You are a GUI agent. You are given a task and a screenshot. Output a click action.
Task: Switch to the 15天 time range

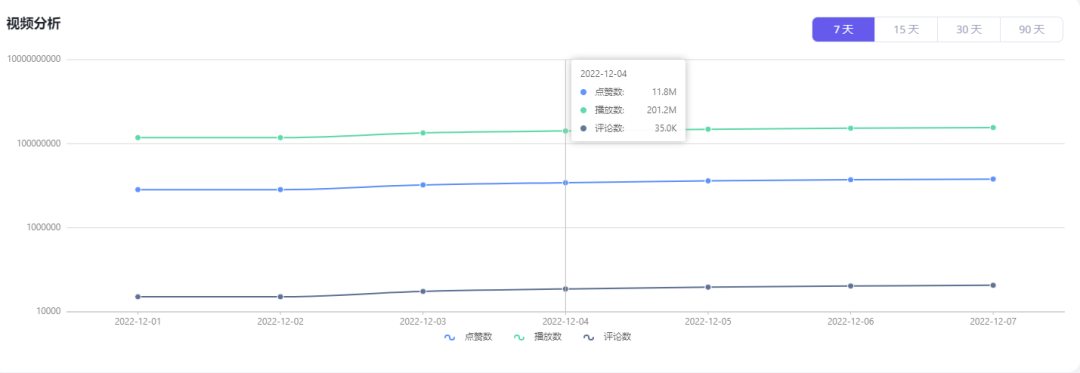pyautogui.click(x=906, y=30)
